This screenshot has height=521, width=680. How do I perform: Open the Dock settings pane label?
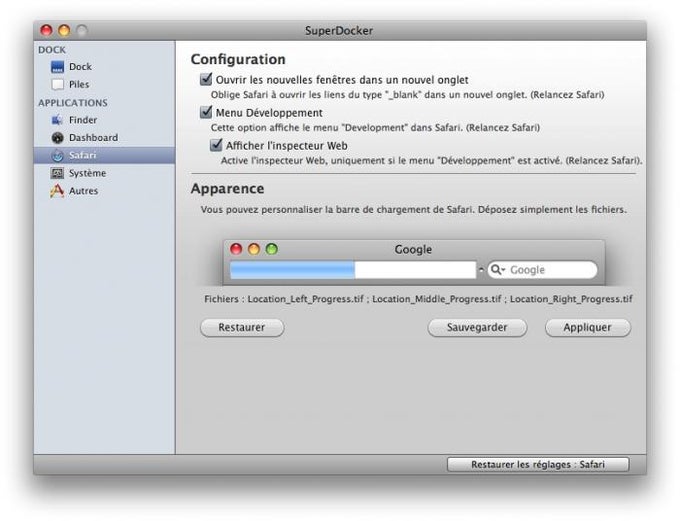coord(80,67)
